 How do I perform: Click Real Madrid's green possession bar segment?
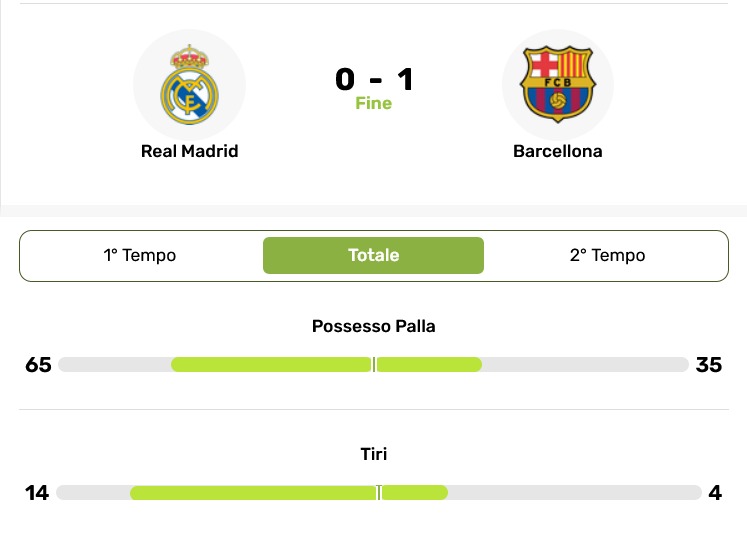point(271,364)
